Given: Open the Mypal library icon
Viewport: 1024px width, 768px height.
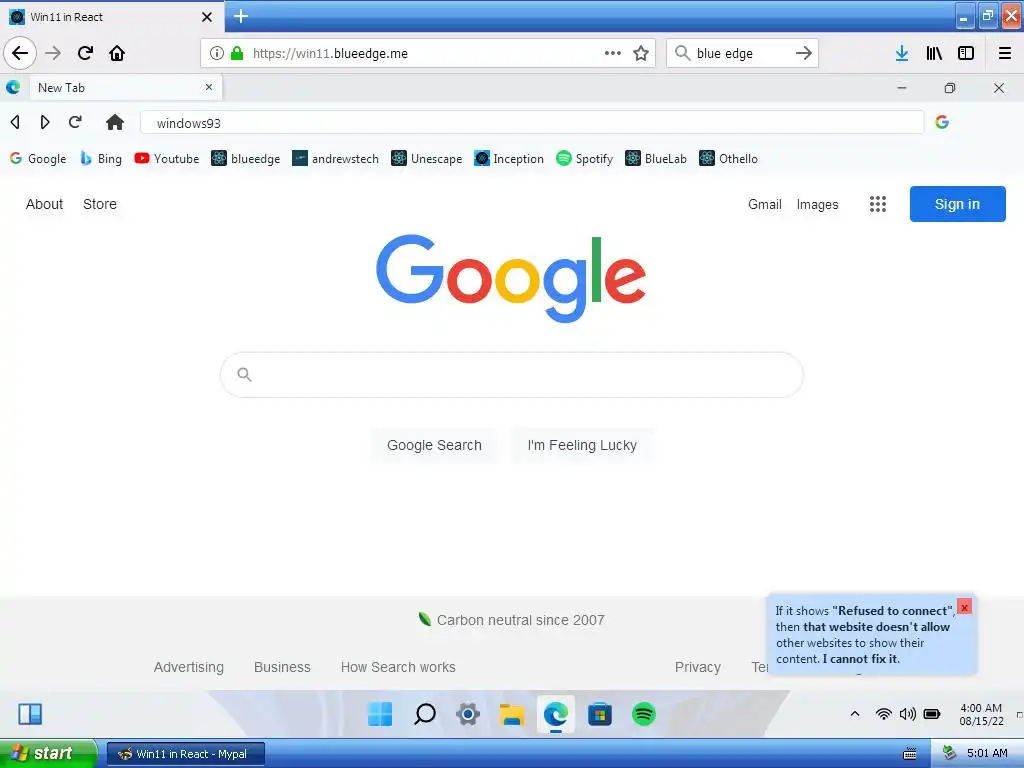Looking at the screenshot, I should [934, 53].
